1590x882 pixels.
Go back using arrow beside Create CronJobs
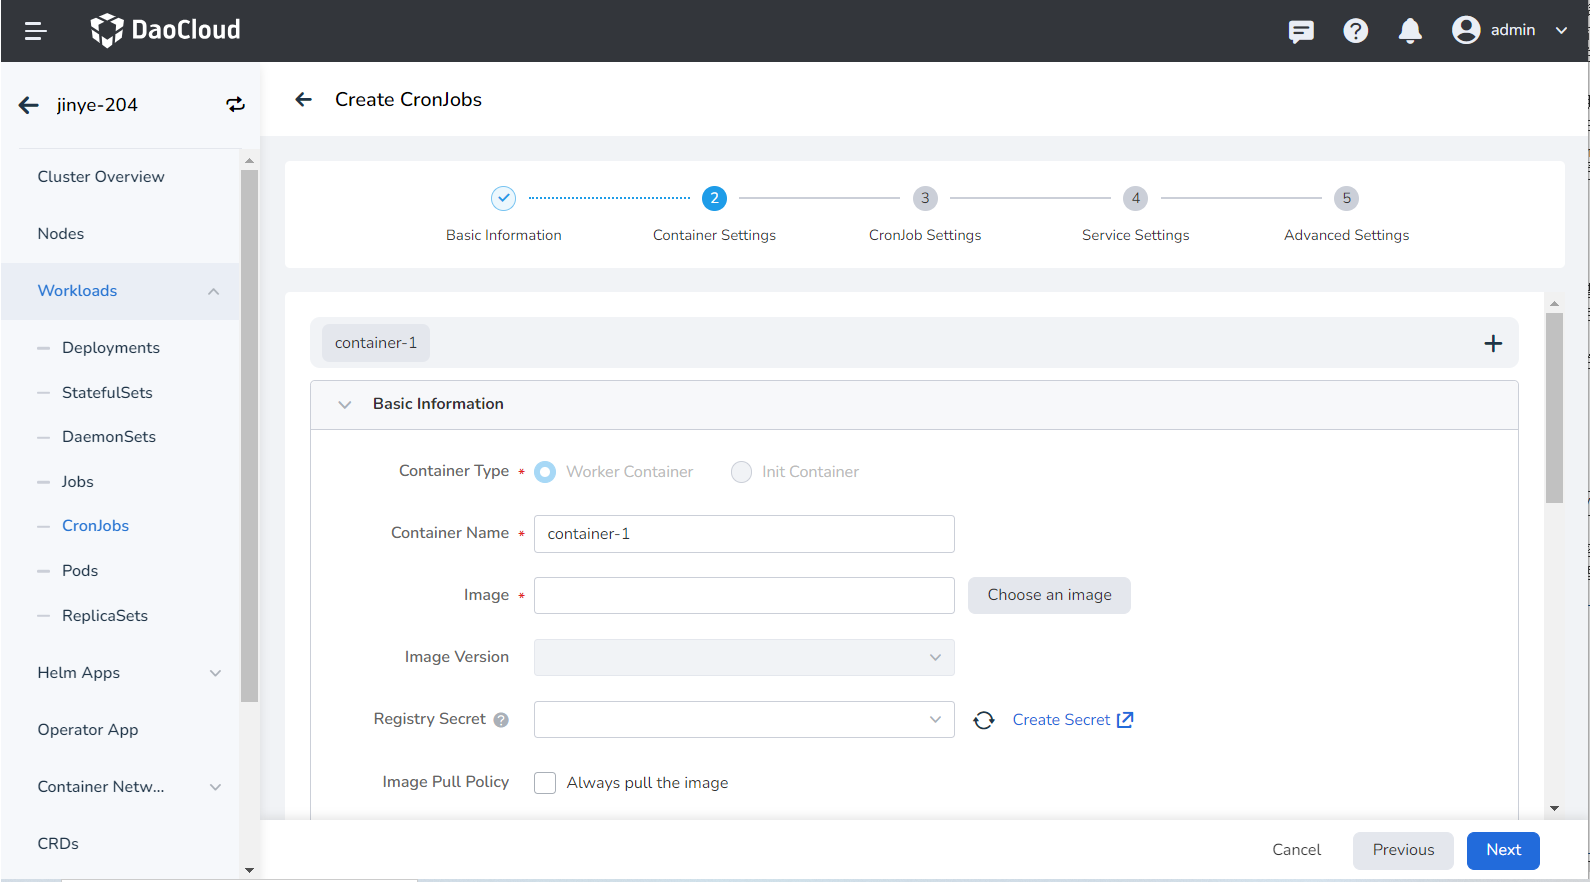pyautogui.click(x=304, y=99)
